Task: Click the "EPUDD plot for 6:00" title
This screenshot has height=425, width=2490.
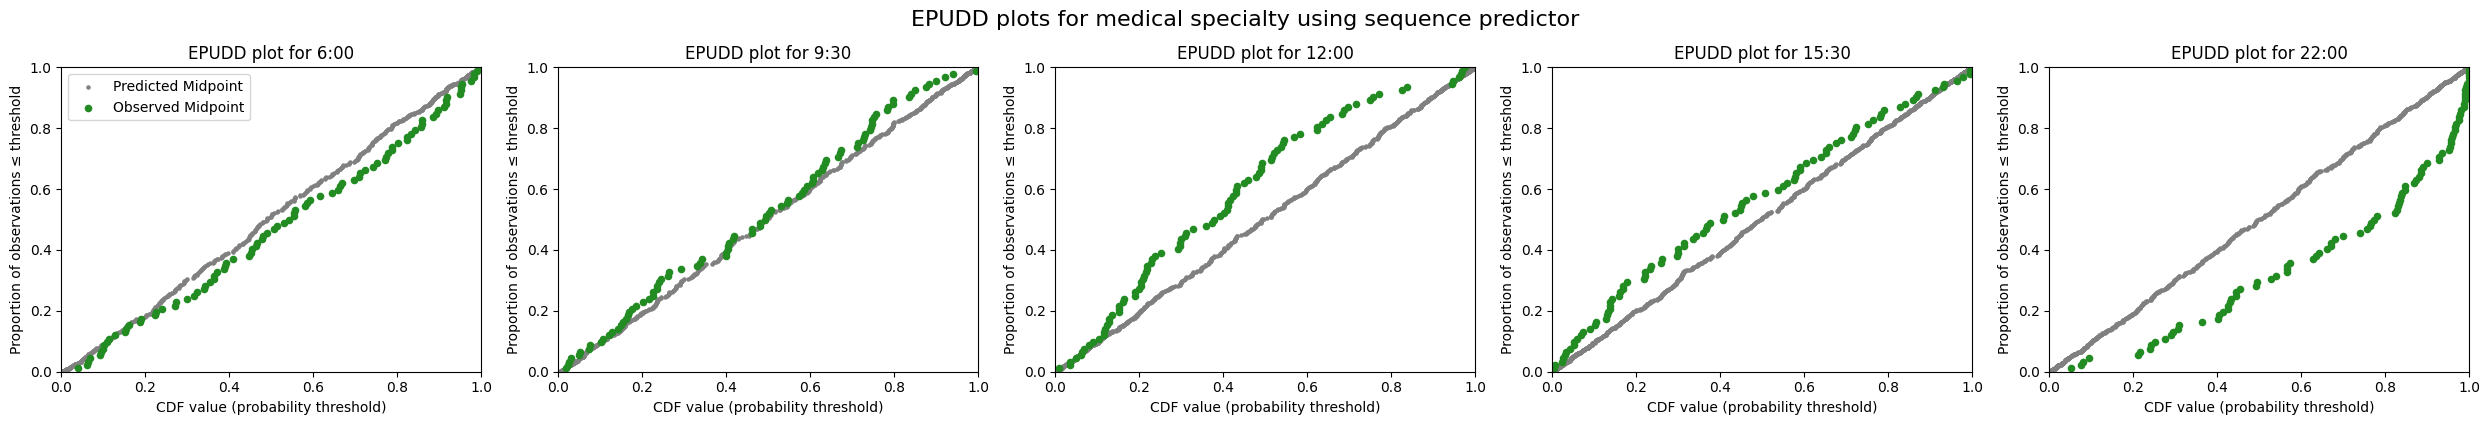Action: [271, 54]
